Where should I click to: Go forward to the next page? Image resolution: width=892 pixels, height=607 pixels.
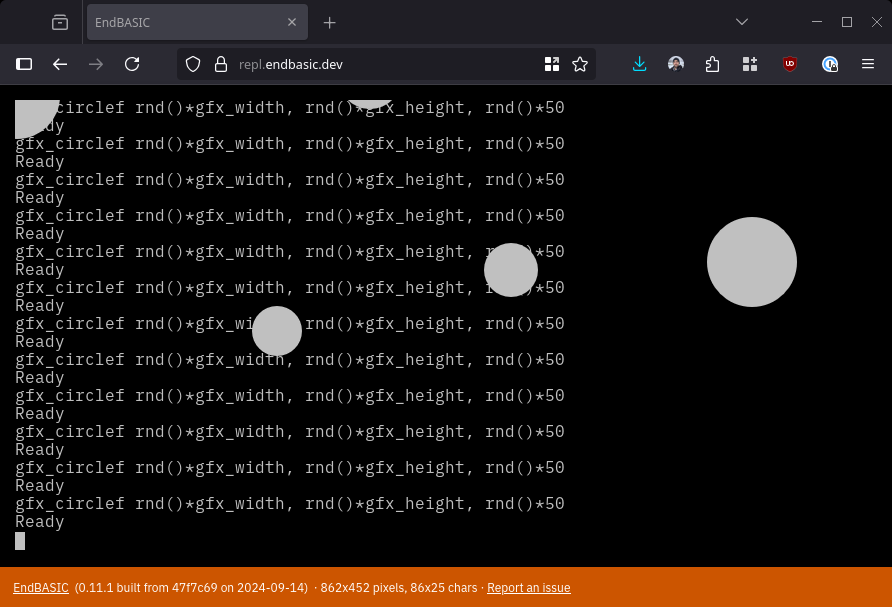(96, 64)
